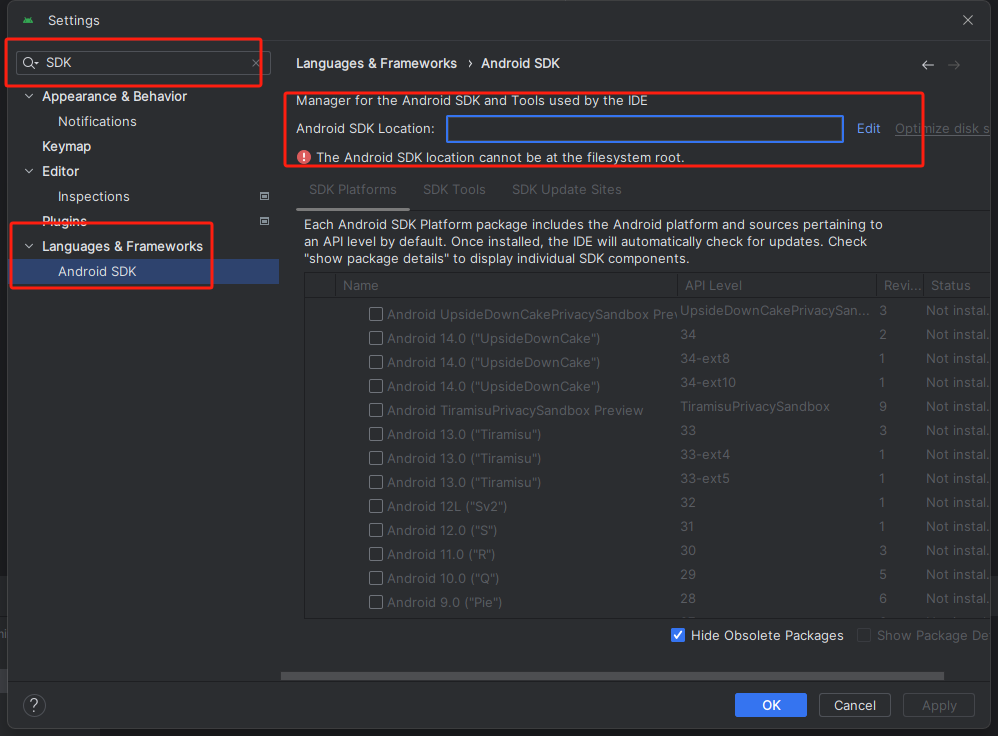The width and height of the screenshot is (998, 736).
Task: Switch to SDK Tools tab
Action: tap(454, 190)
